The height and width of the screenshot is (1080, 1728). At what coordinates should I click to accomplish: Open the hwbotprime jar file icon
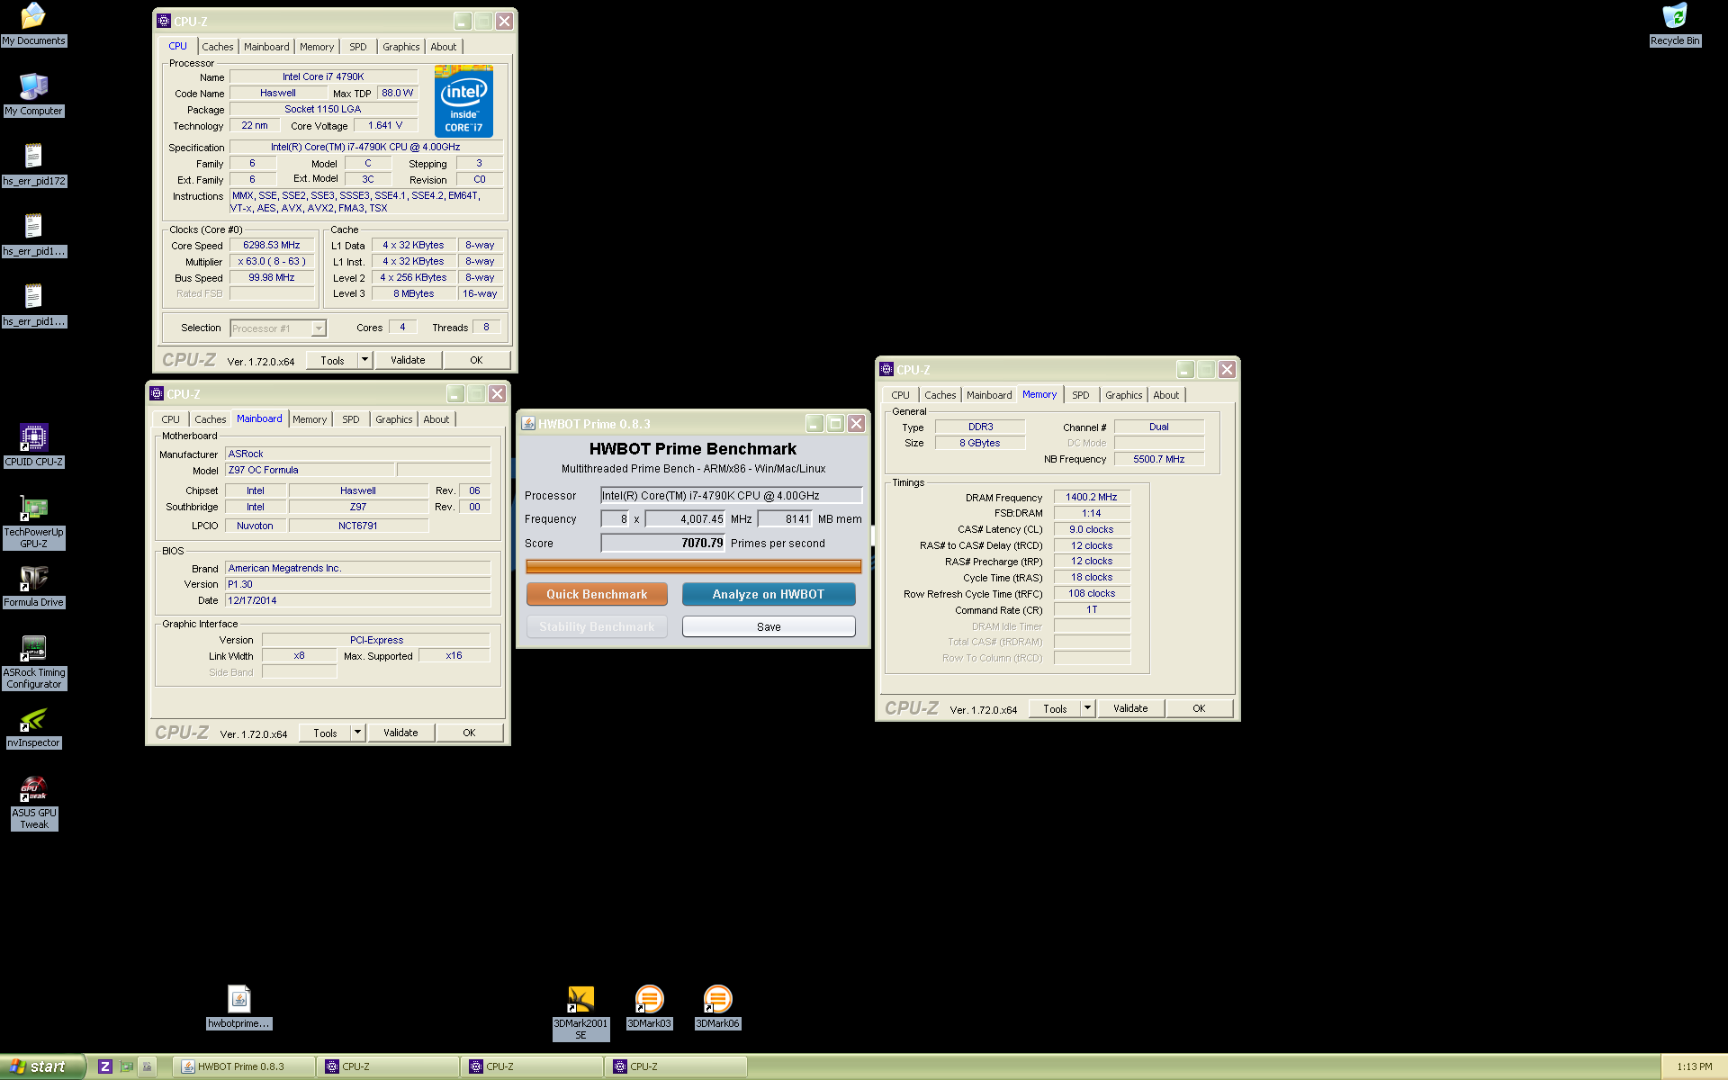pyautogui.click(x=239, y=1007)
